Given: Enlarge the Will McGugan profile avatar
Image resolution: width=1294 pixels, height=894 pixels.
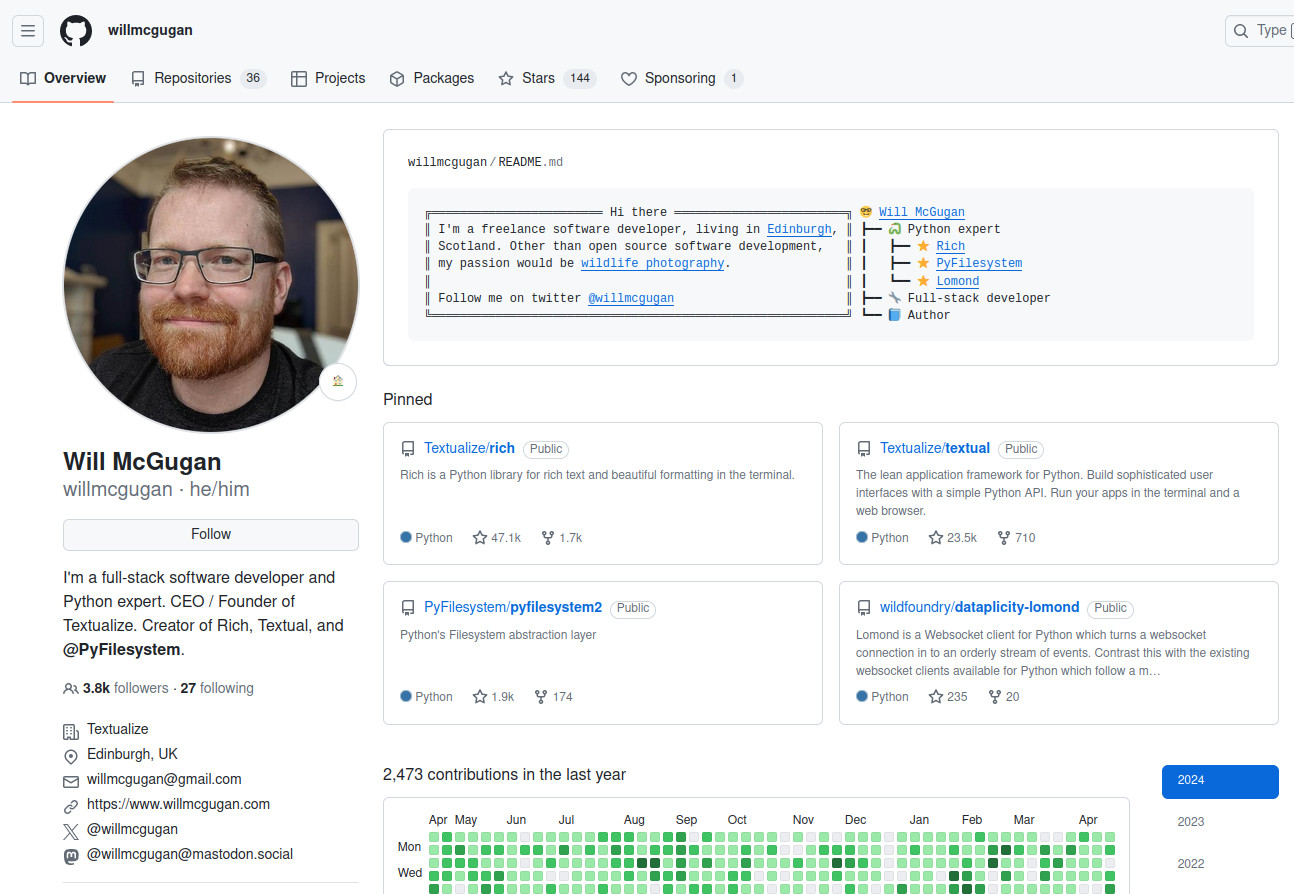Looking at the screenshot, I should [211, 285].
